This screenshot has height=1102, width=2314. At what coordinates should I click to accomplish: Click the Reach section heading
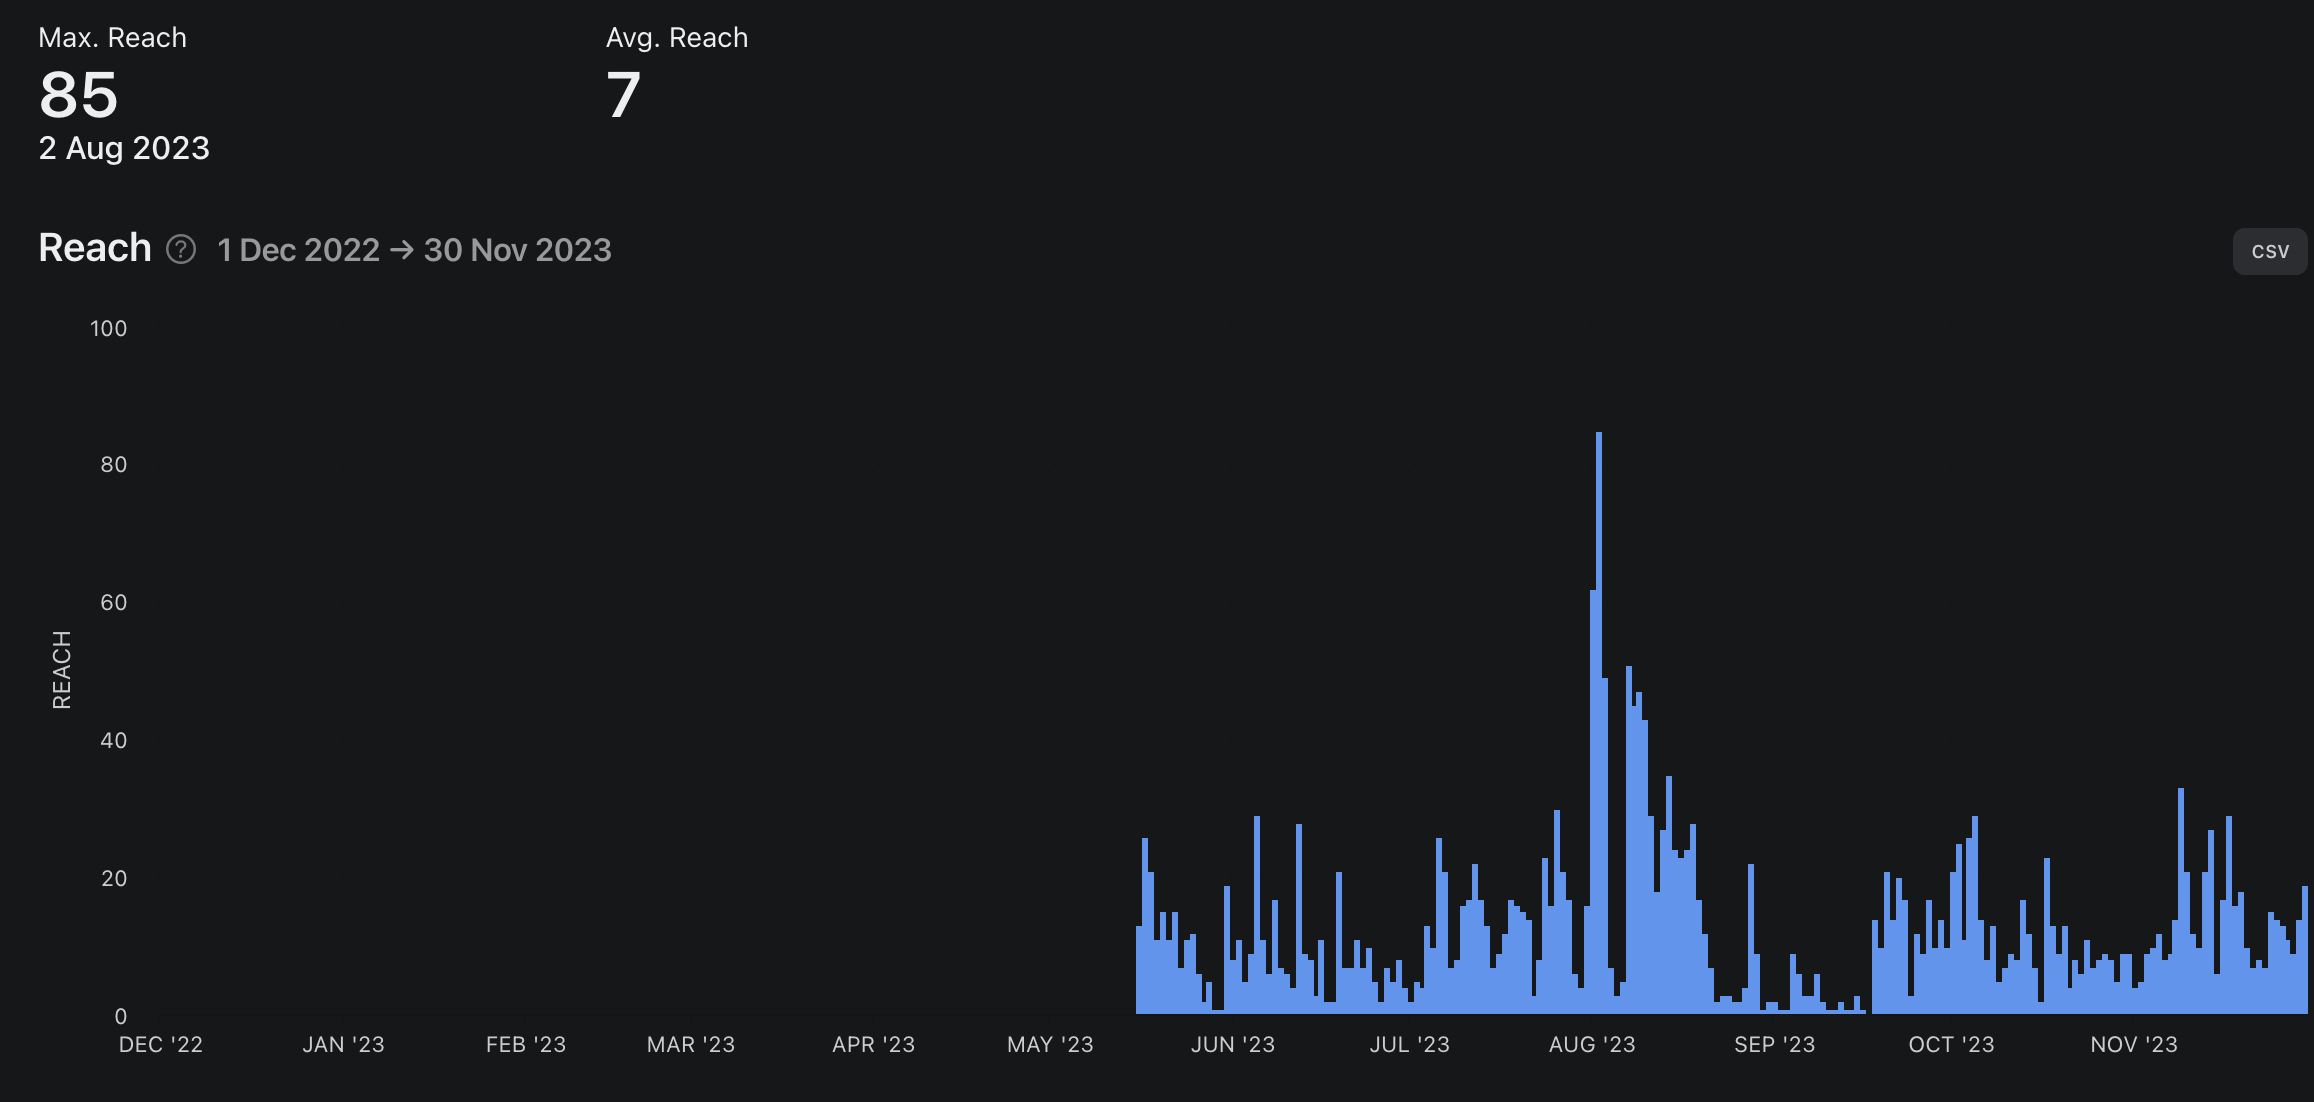(95, 248)
